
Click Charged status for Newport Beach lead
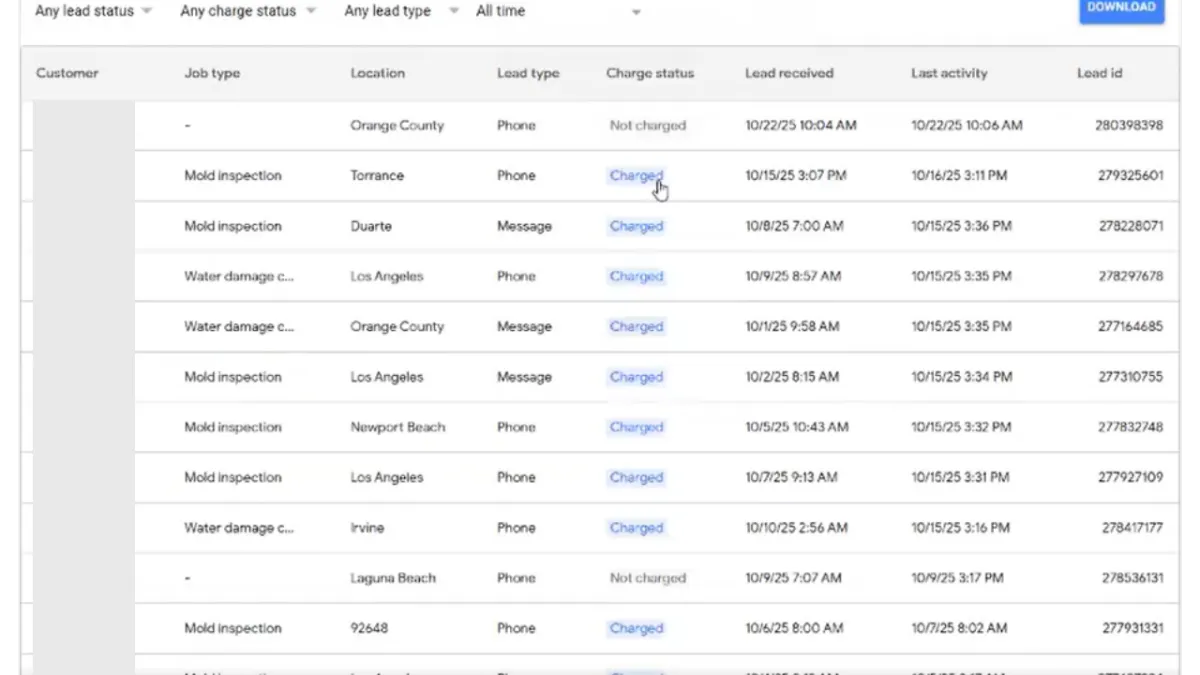[636, 427]
